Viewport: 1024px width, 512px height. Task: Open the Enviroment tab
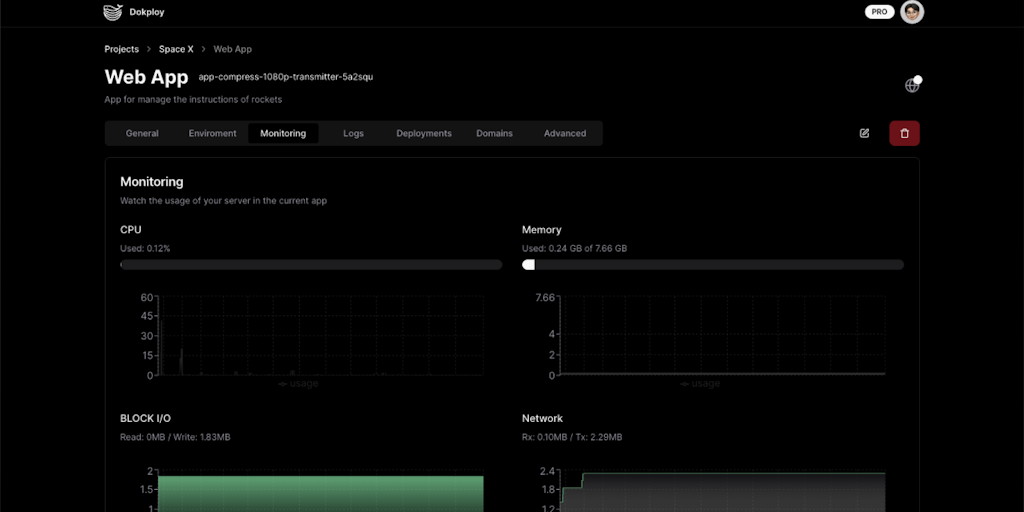click(212, 133)
